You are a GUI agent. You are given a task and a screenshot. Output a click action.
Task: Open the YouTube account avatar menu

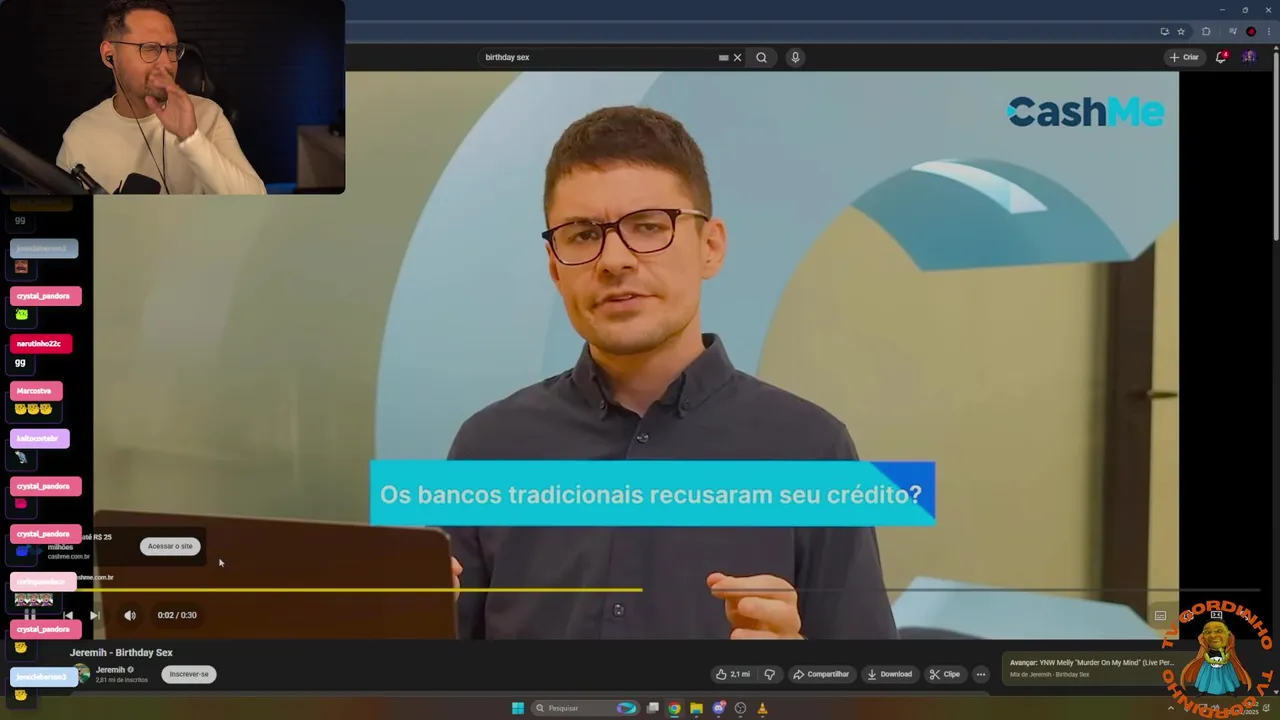click(x=1249, y=57)
